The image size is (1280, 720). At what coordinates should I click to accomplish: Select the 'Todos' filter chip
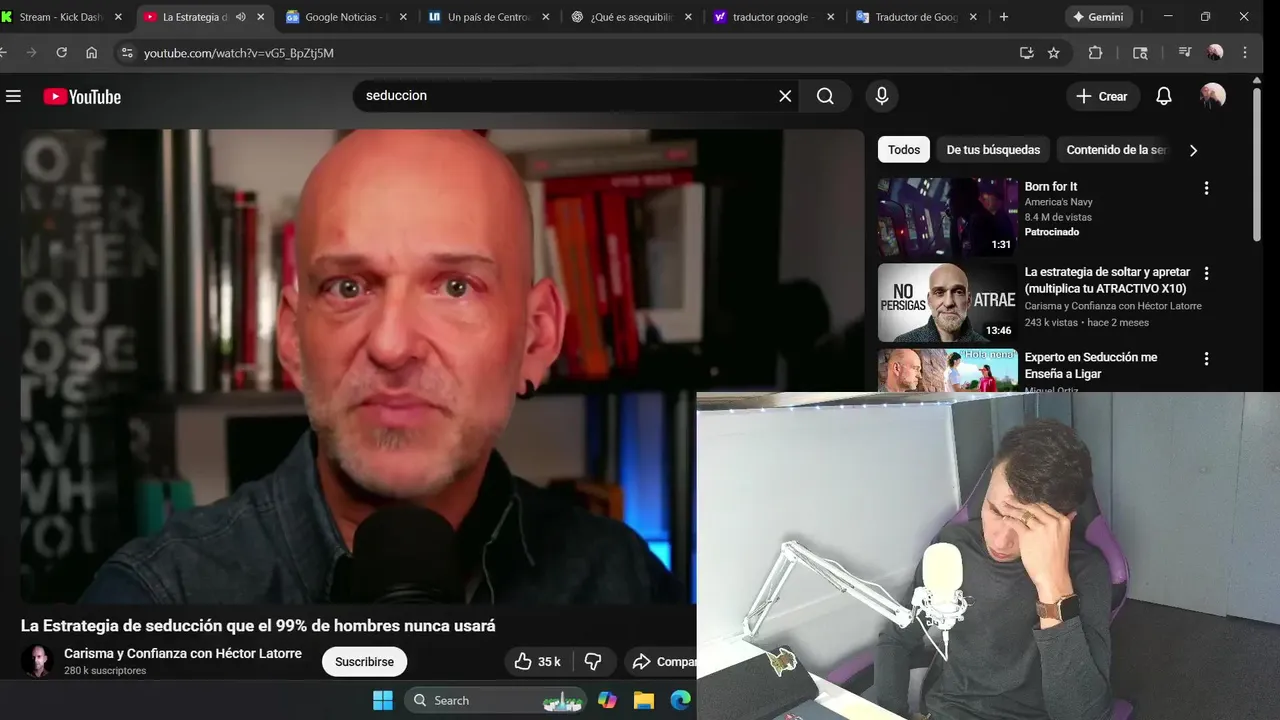click(x=904, y=150)
